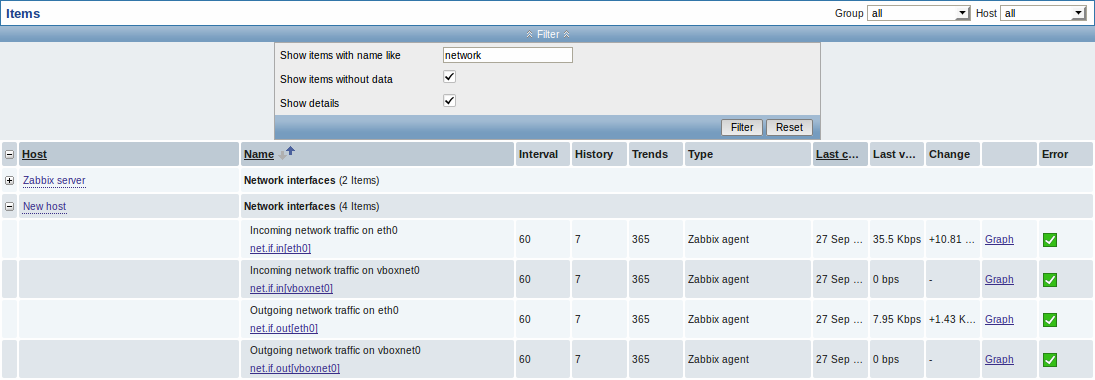Expand the Zabbix server row
This screenshot has height=380, width=1095.
pyautogui.click(x=10, y=180)
